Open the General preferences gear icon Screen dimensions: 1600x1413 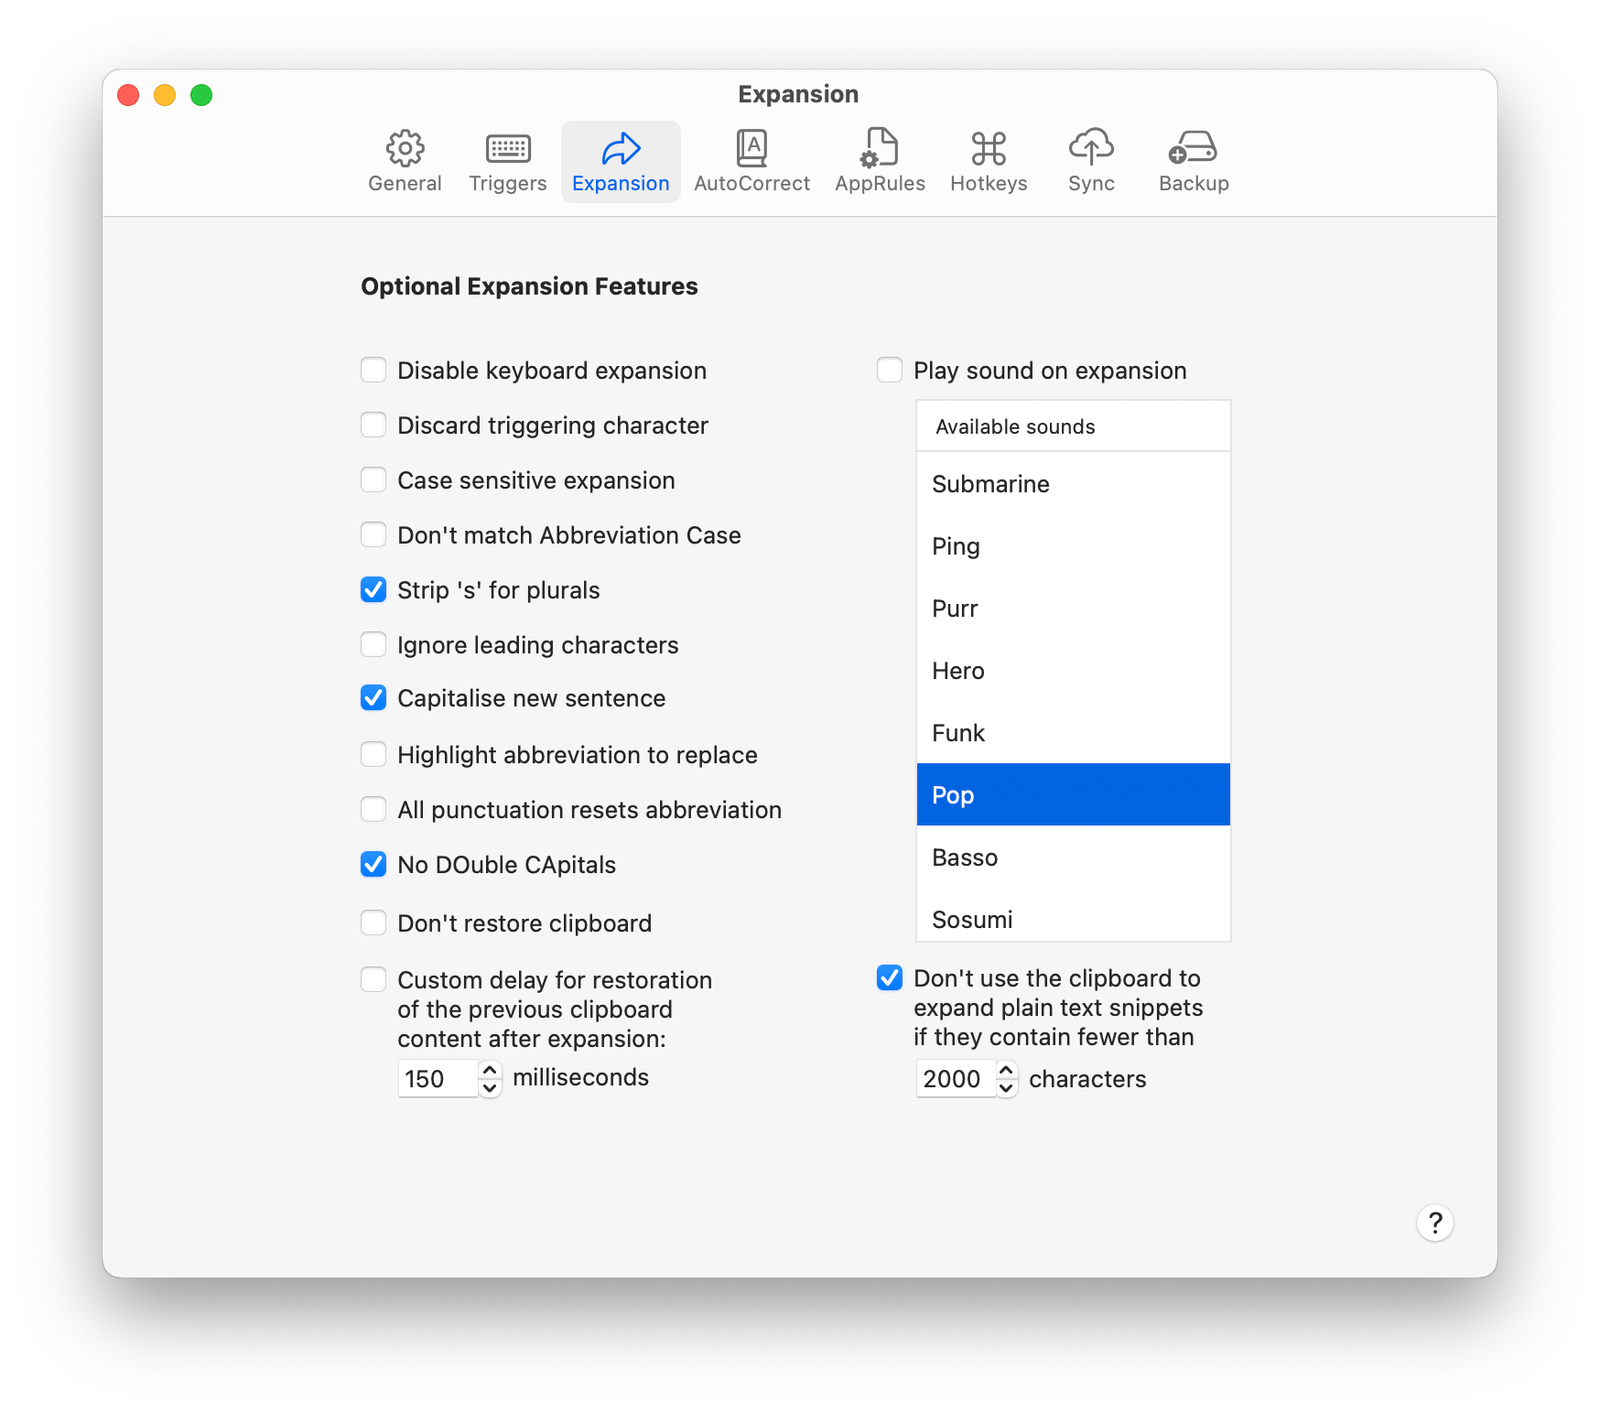[x=404, y=149]
